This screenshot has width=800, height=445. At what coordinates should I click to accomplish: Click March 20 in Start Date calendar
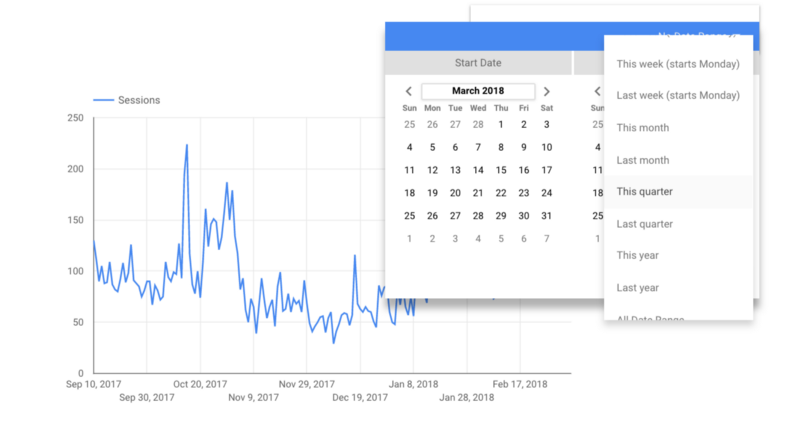tap(455, 193)
